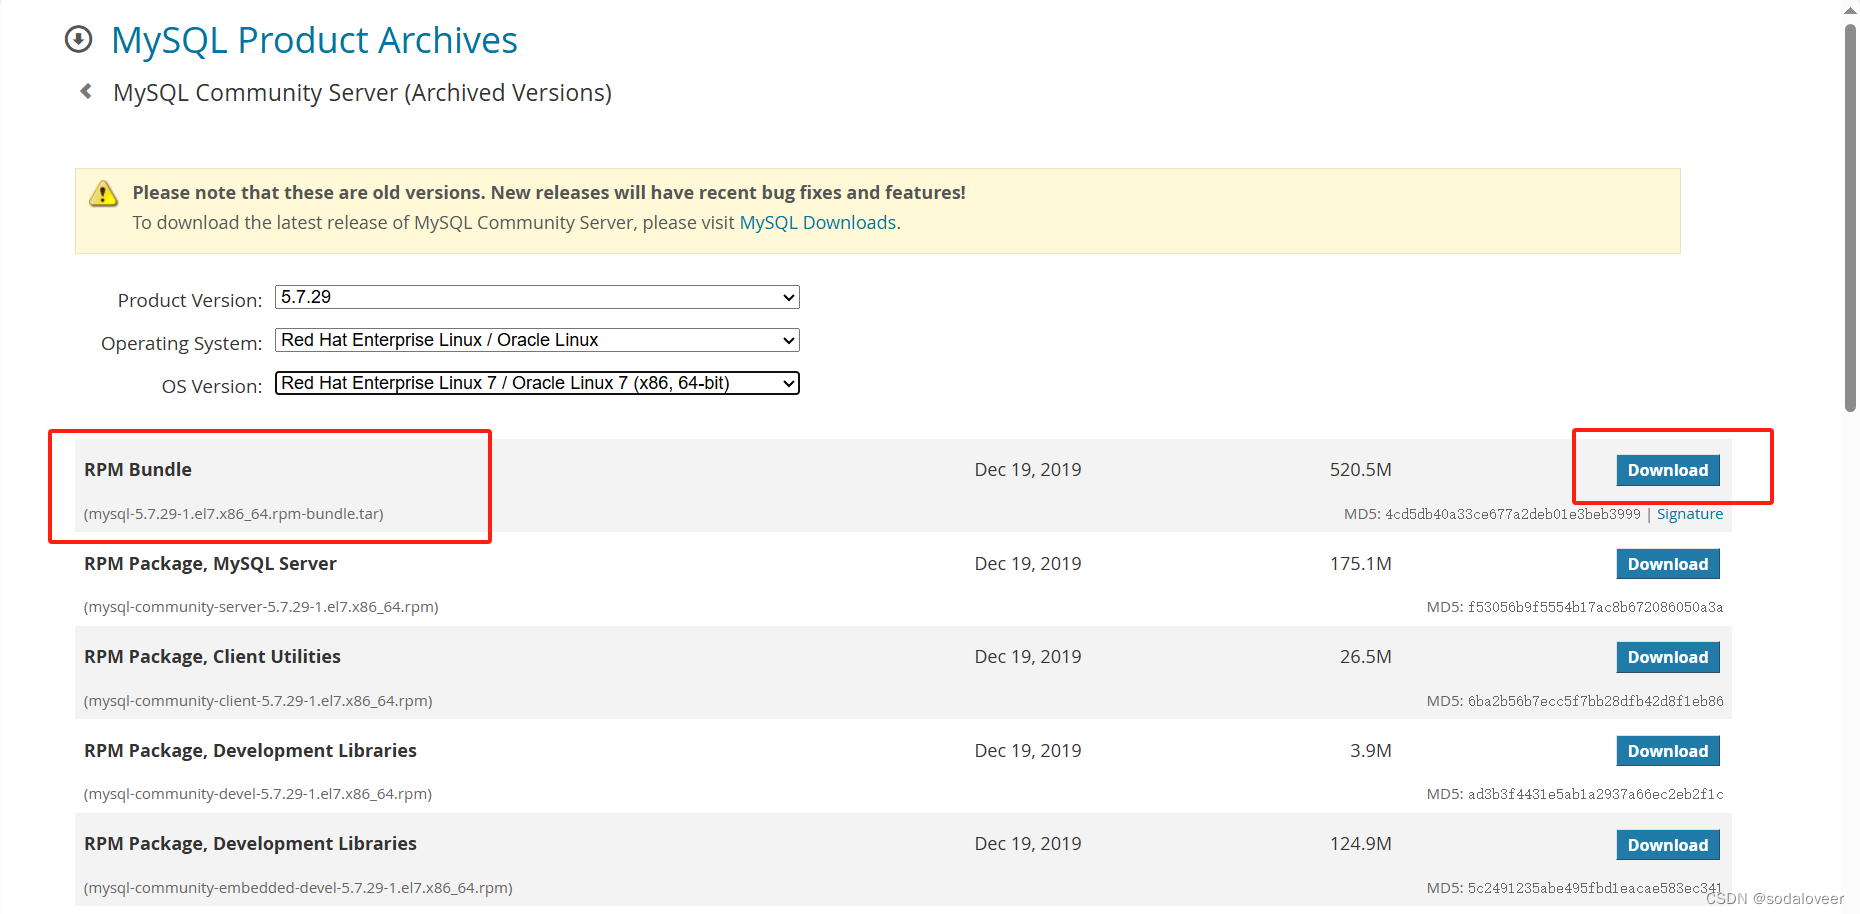Select filename mysql-community-devel-5.7.29-1.el7.x86_64.rpm
Image resolution: width=1860 pixels, height=914 pixels.
(258, 794)
